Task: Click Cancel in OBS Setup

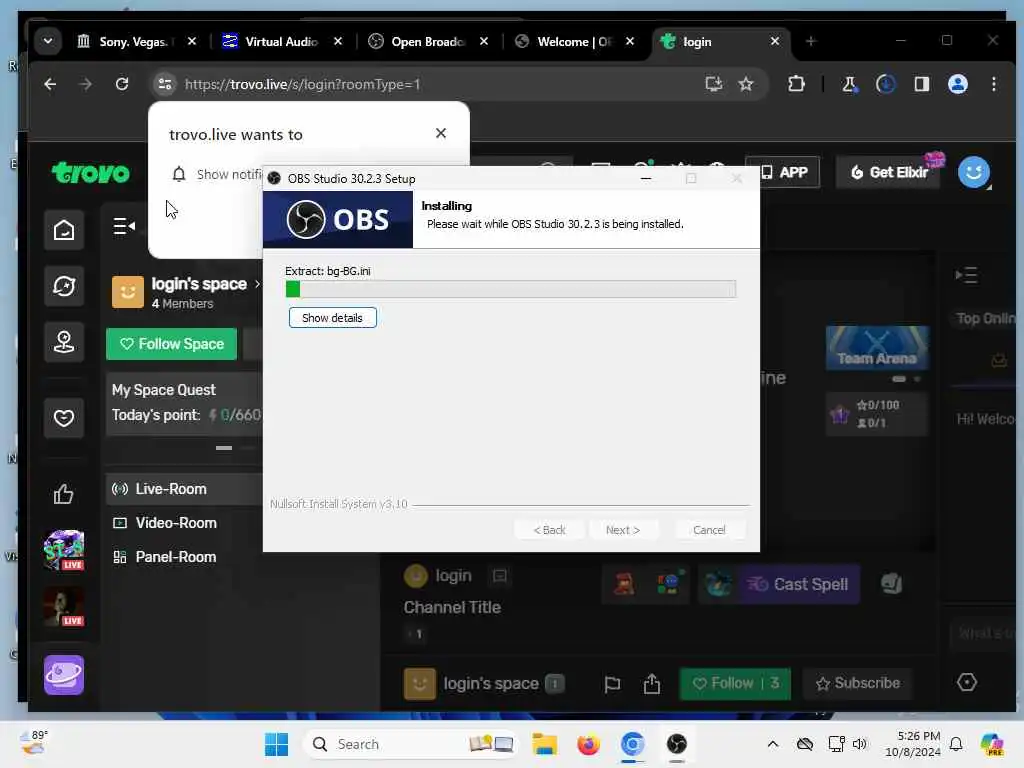Action: coord(709,530)
